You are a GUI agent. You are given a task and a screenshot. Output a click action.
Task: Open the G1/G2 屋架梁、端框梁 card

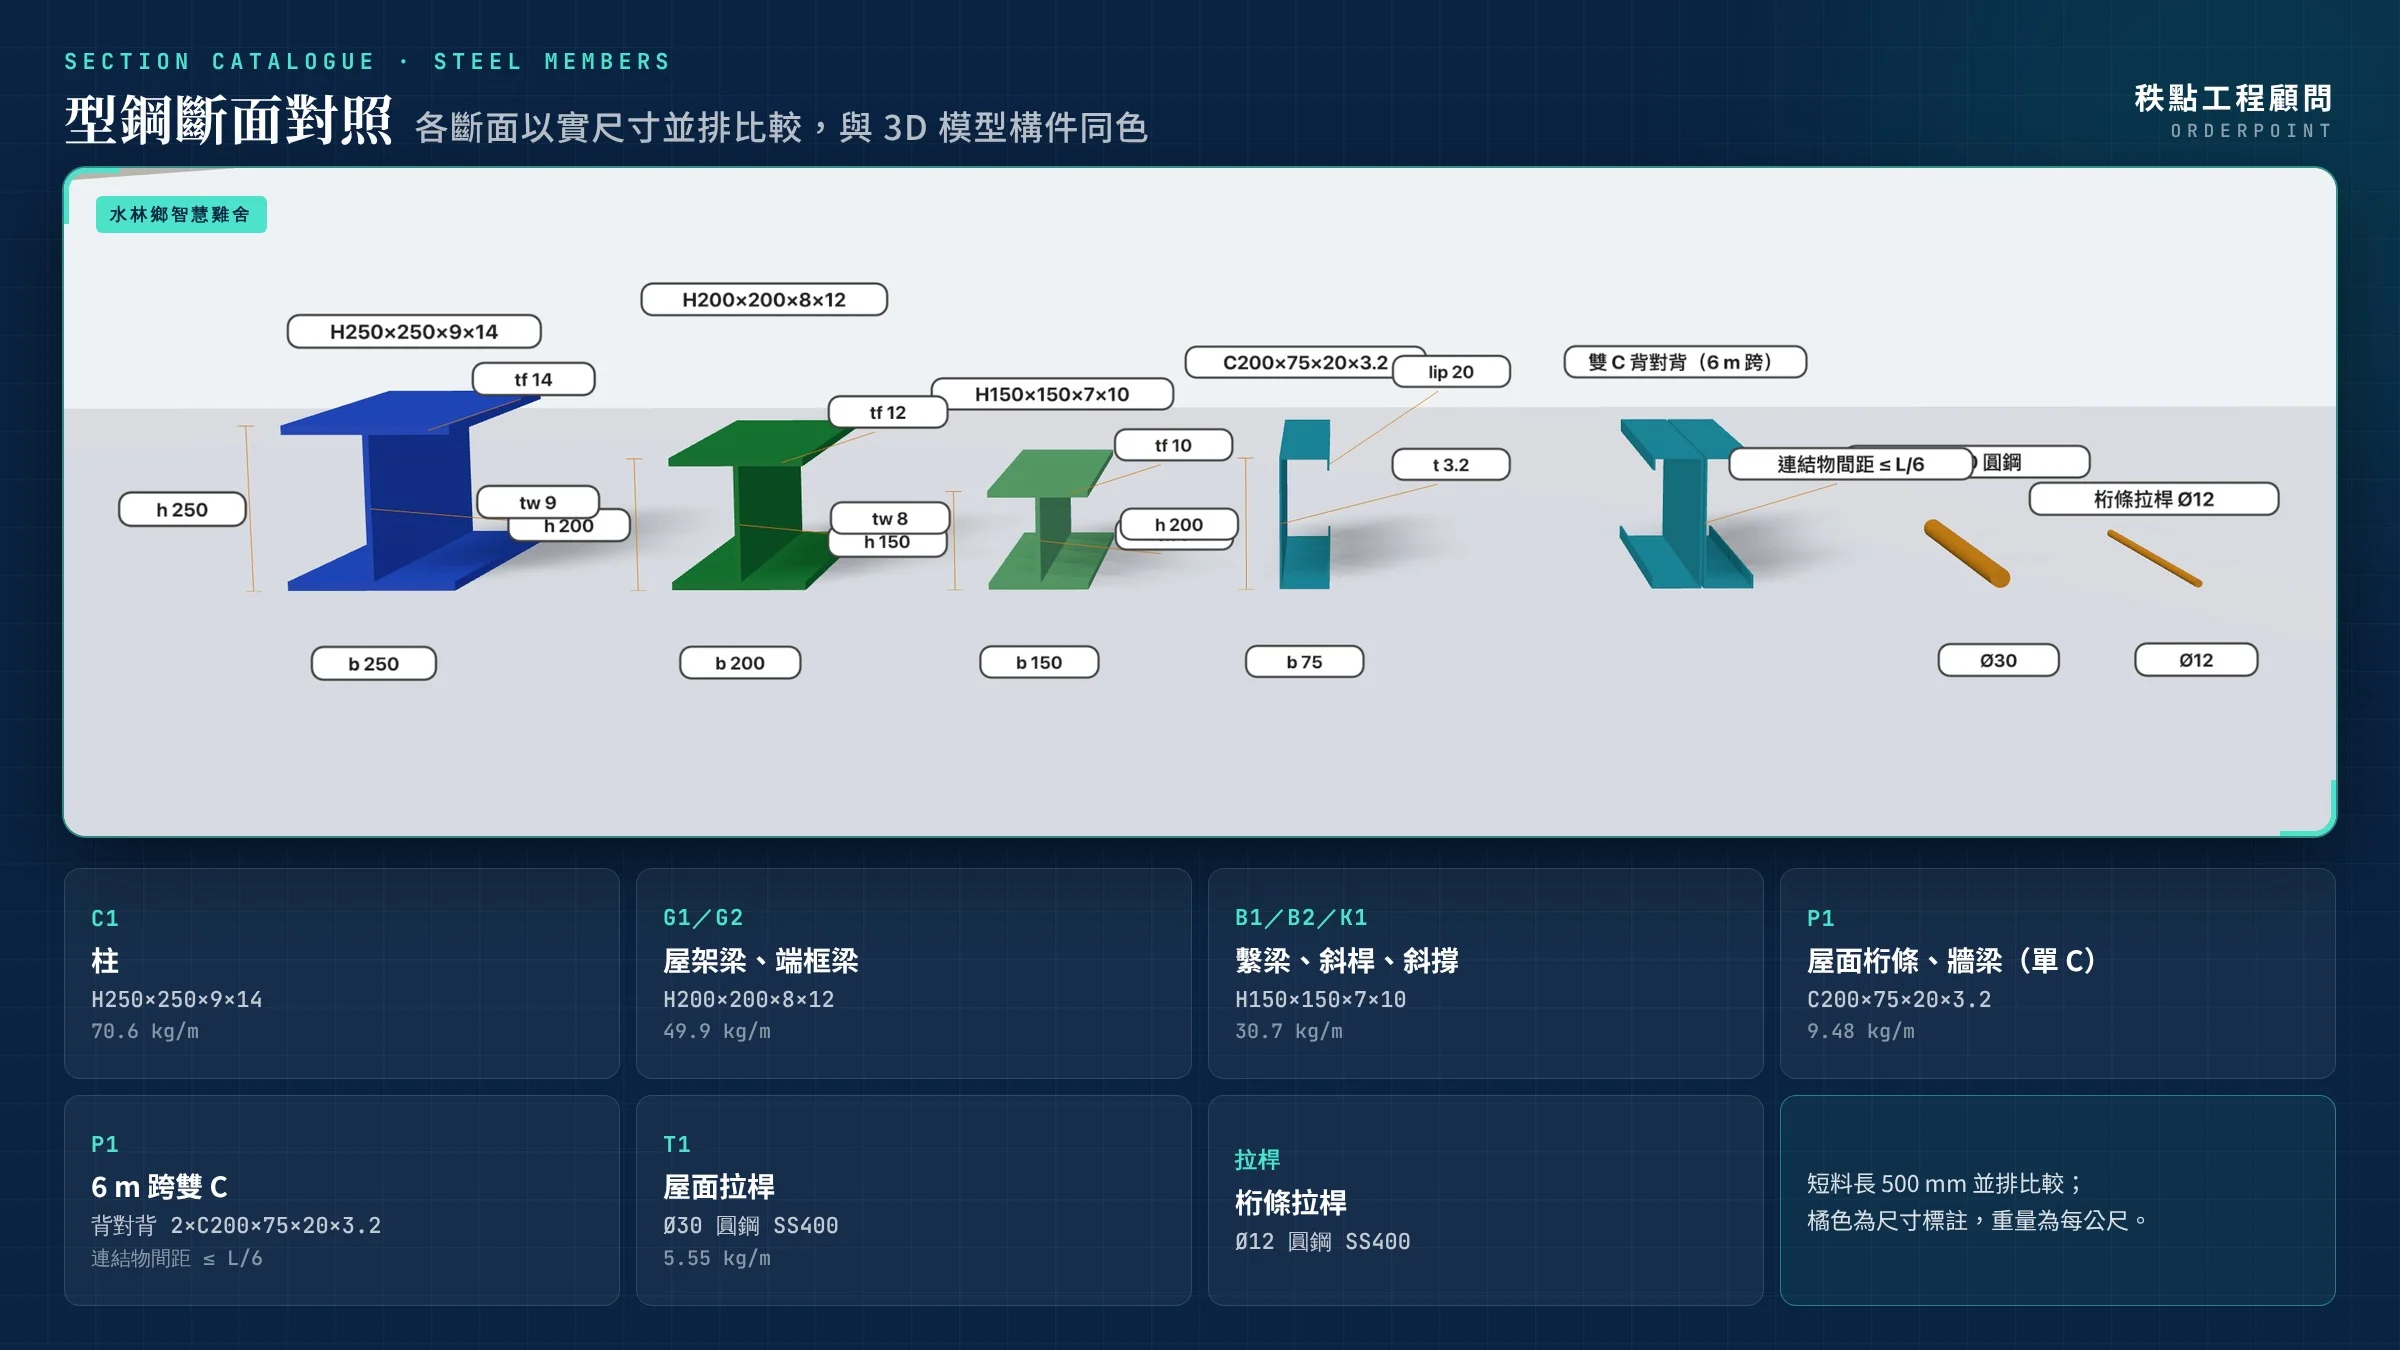click(x=914, y=973)
